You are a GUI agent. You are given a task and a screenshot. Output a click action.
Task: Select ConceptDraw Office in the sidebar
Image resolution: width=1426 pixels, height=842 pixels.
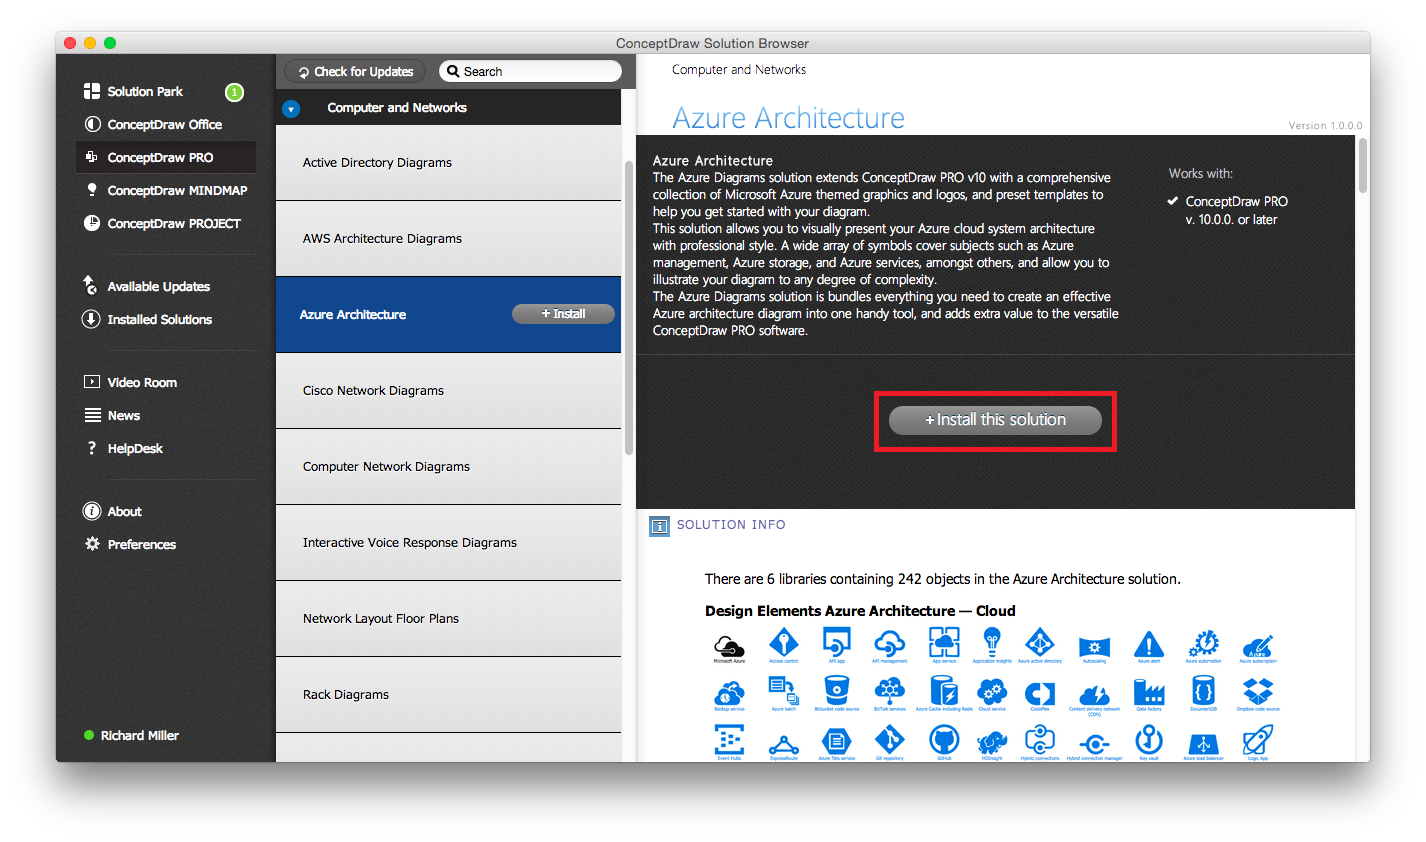coord(153,124)
